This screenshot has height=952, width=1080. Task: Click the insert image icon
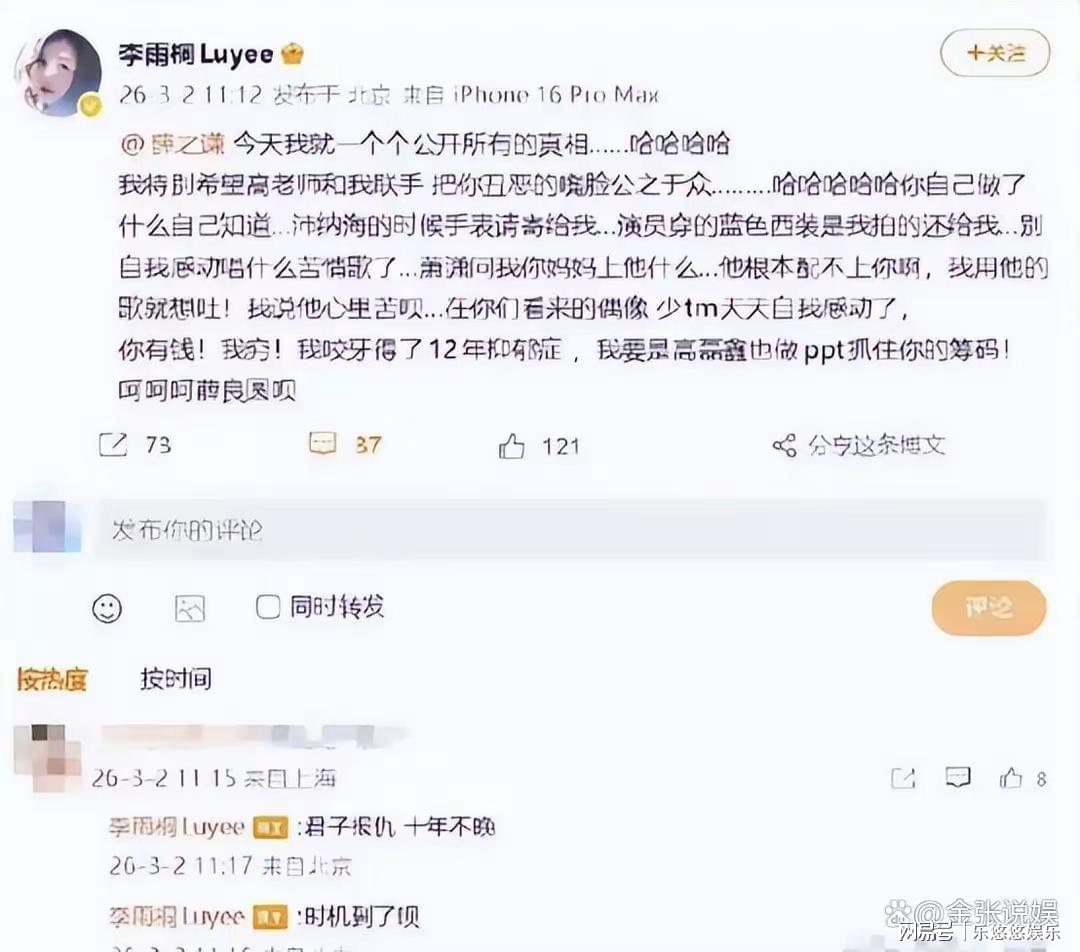tap(189, 608)
